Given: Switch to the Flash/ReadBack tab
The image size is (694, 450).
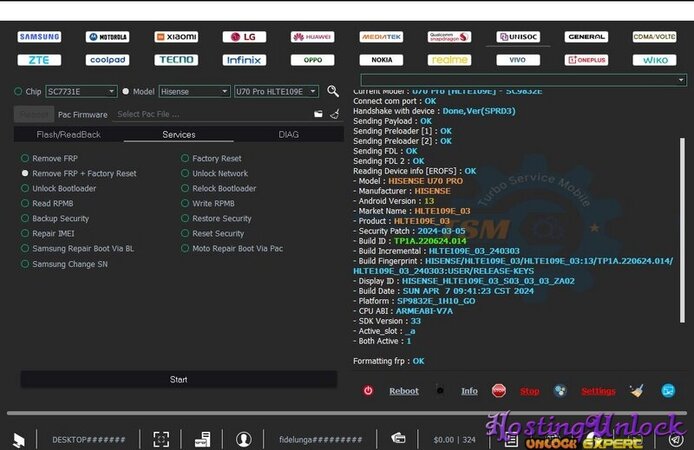Looking at the screenshot, I should (x=68, y=134).
